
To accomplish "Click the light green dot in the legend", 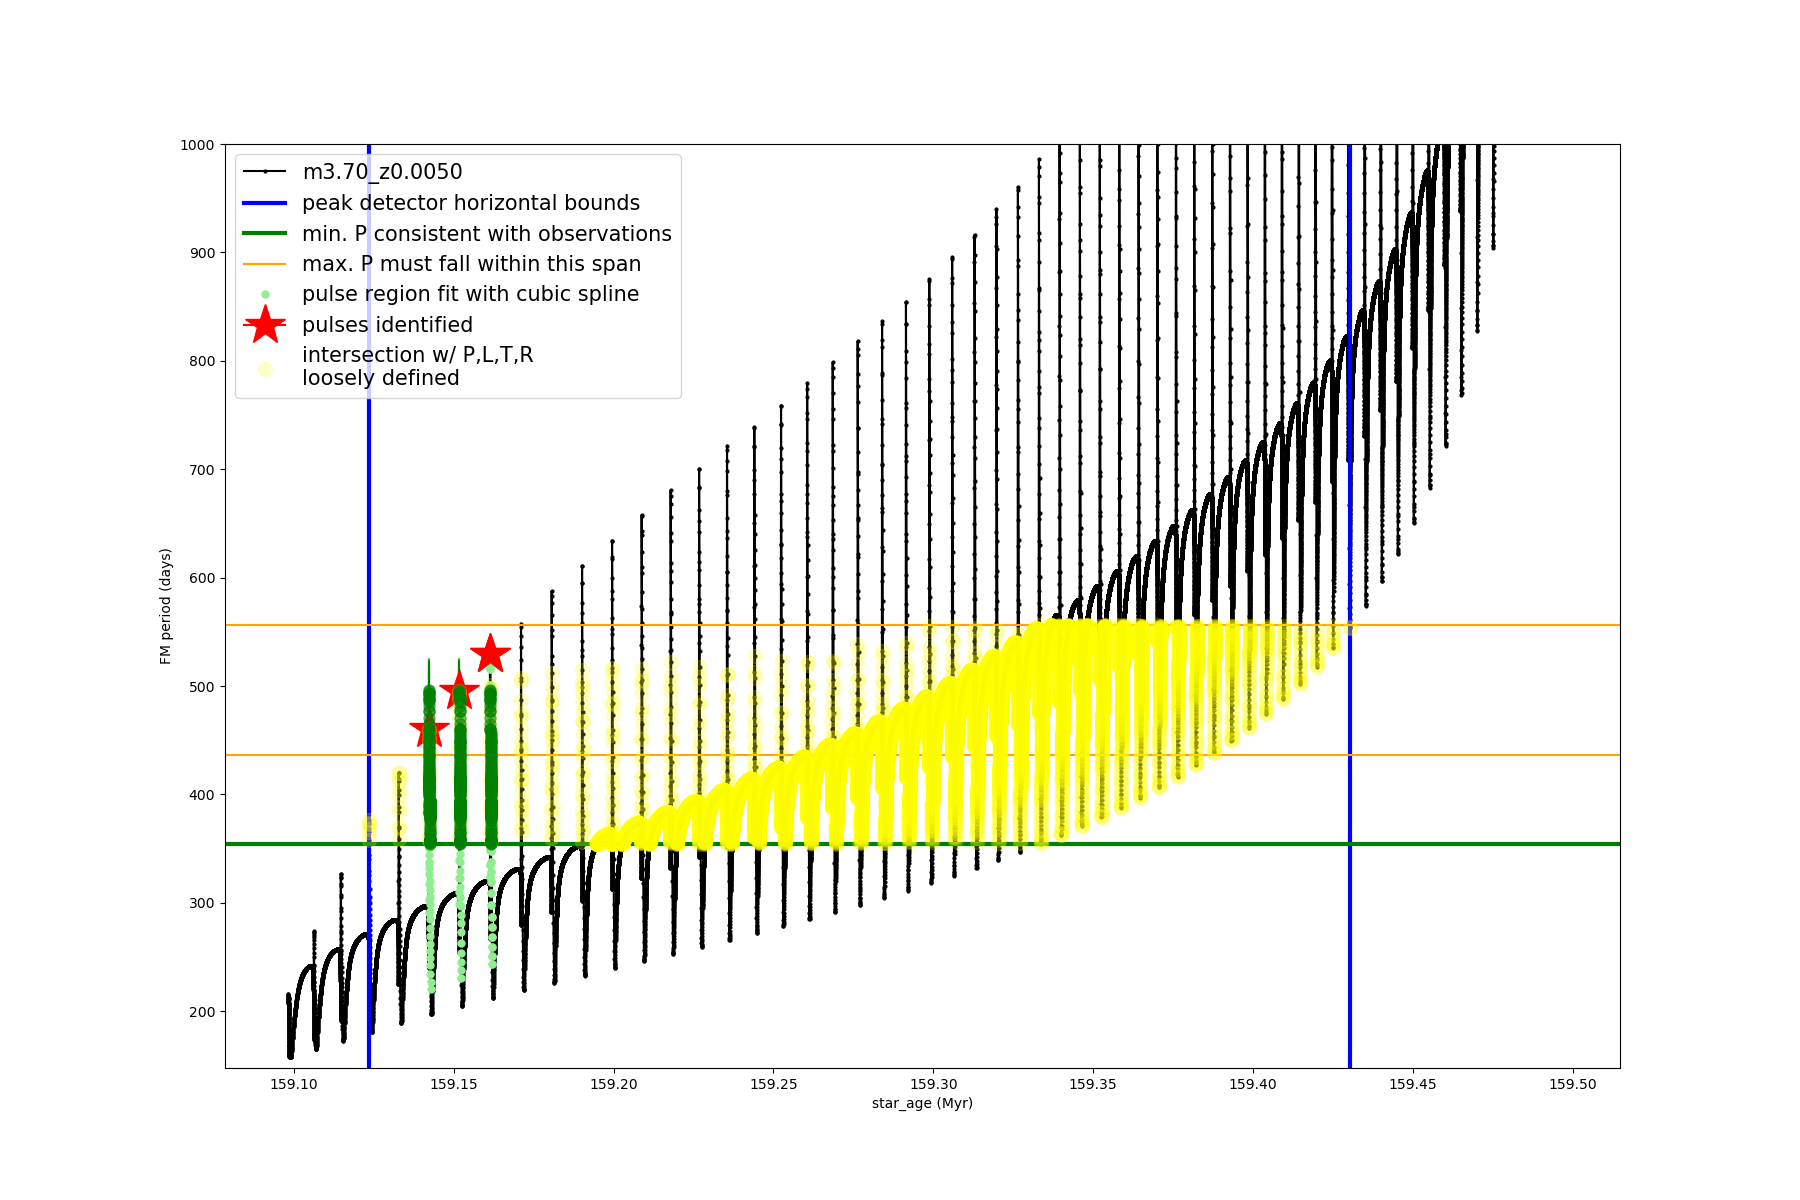I will point(265,294).
